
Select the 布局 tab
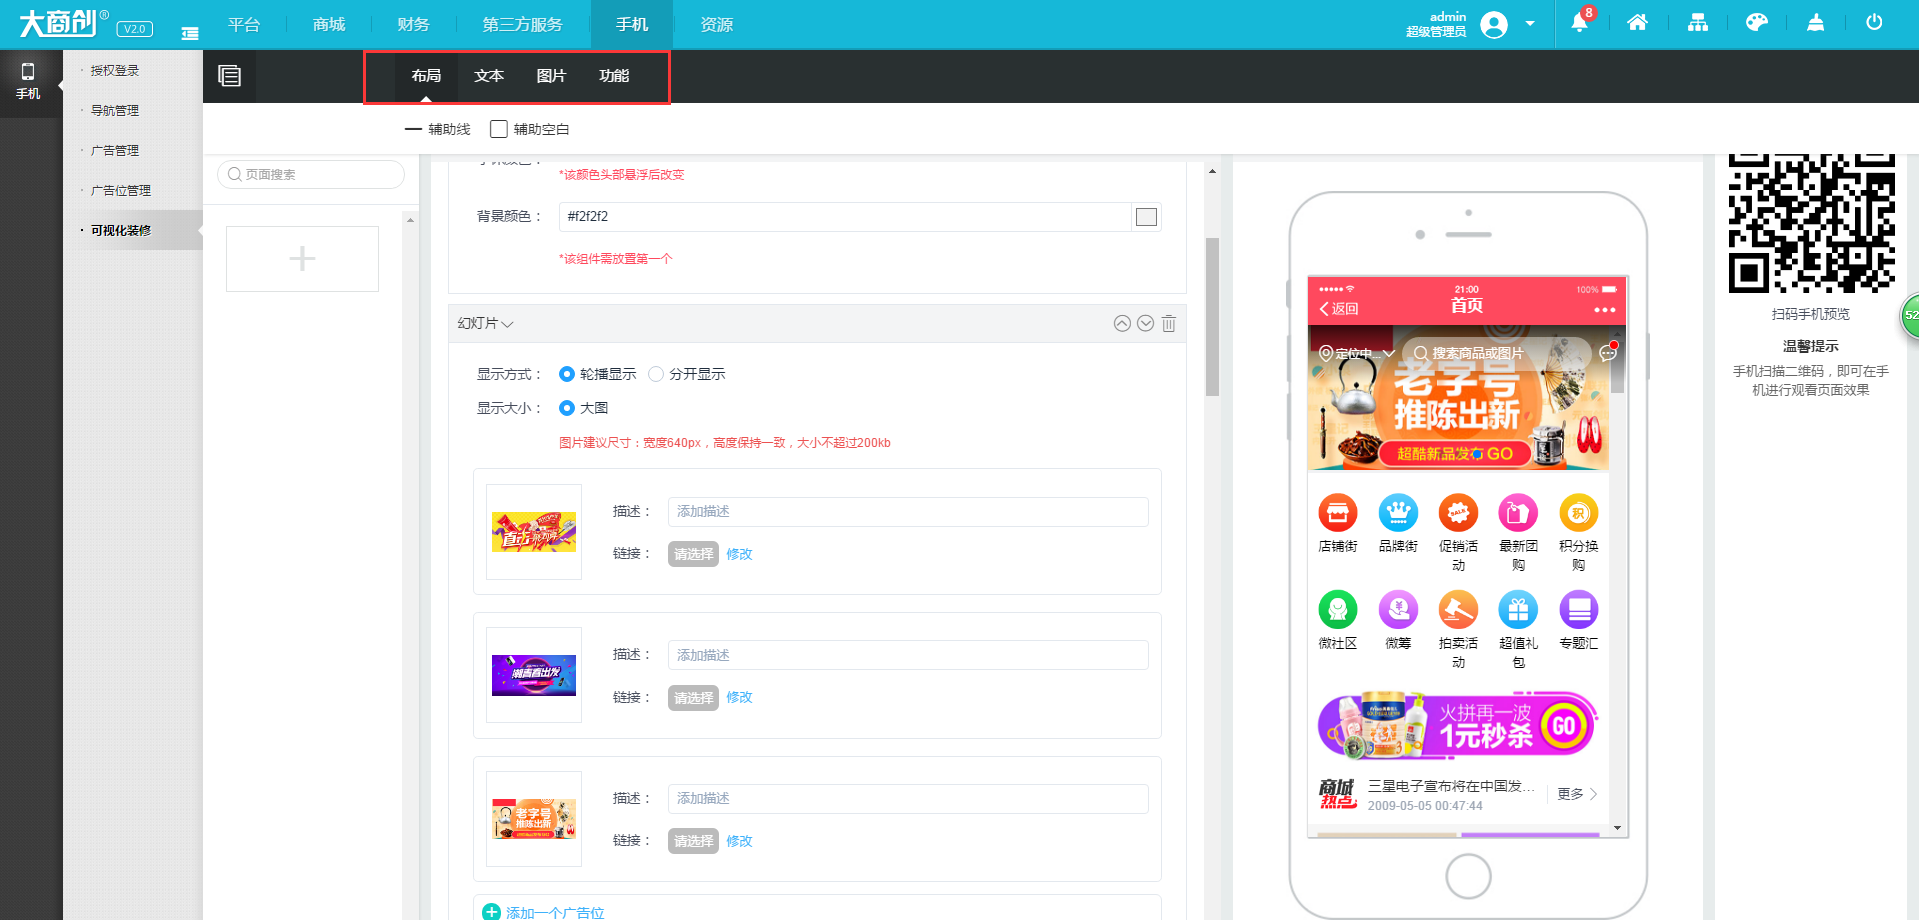[426, 76]
